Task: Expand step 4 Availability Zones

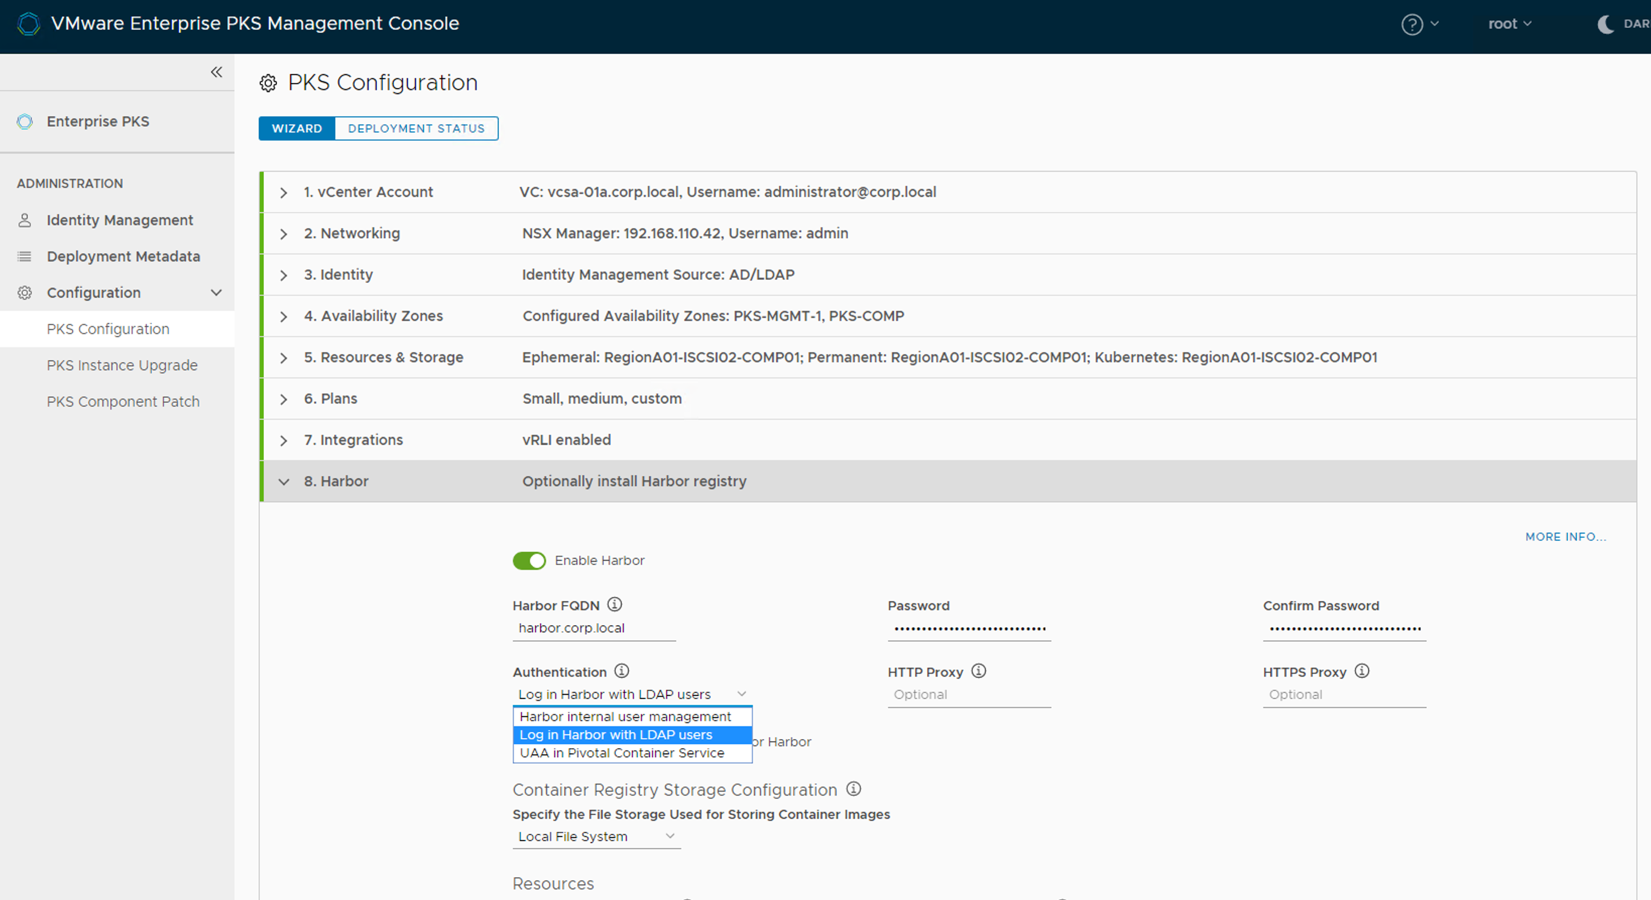Action: click(284, 316)
